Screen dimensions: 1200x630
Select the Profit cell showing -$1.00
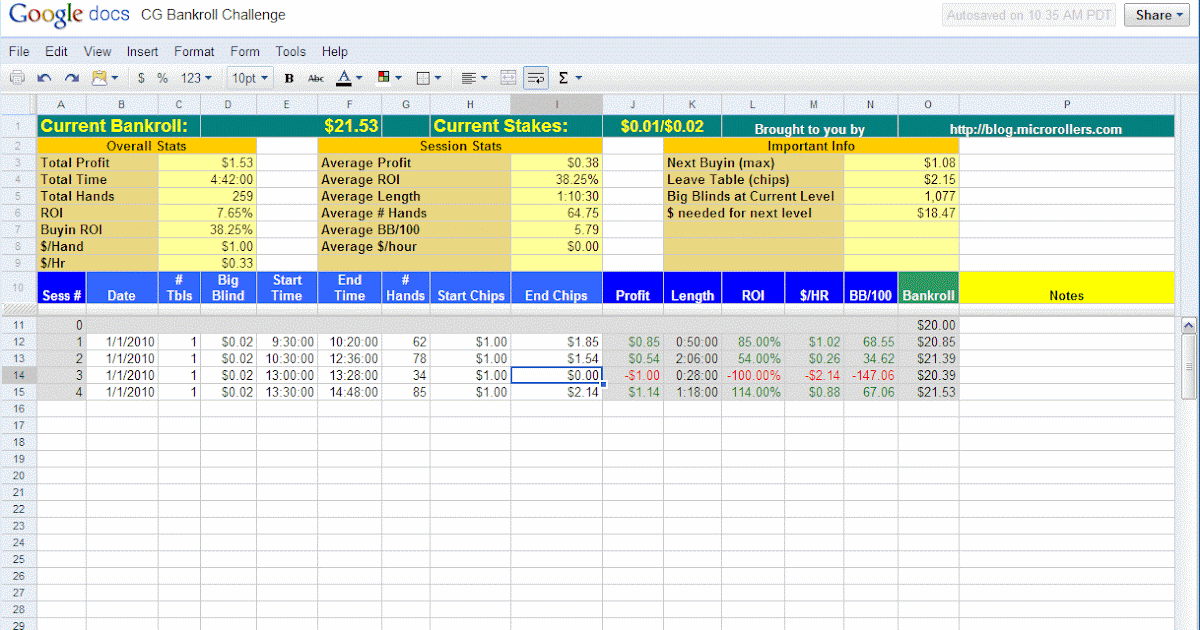tap(633, 375)
